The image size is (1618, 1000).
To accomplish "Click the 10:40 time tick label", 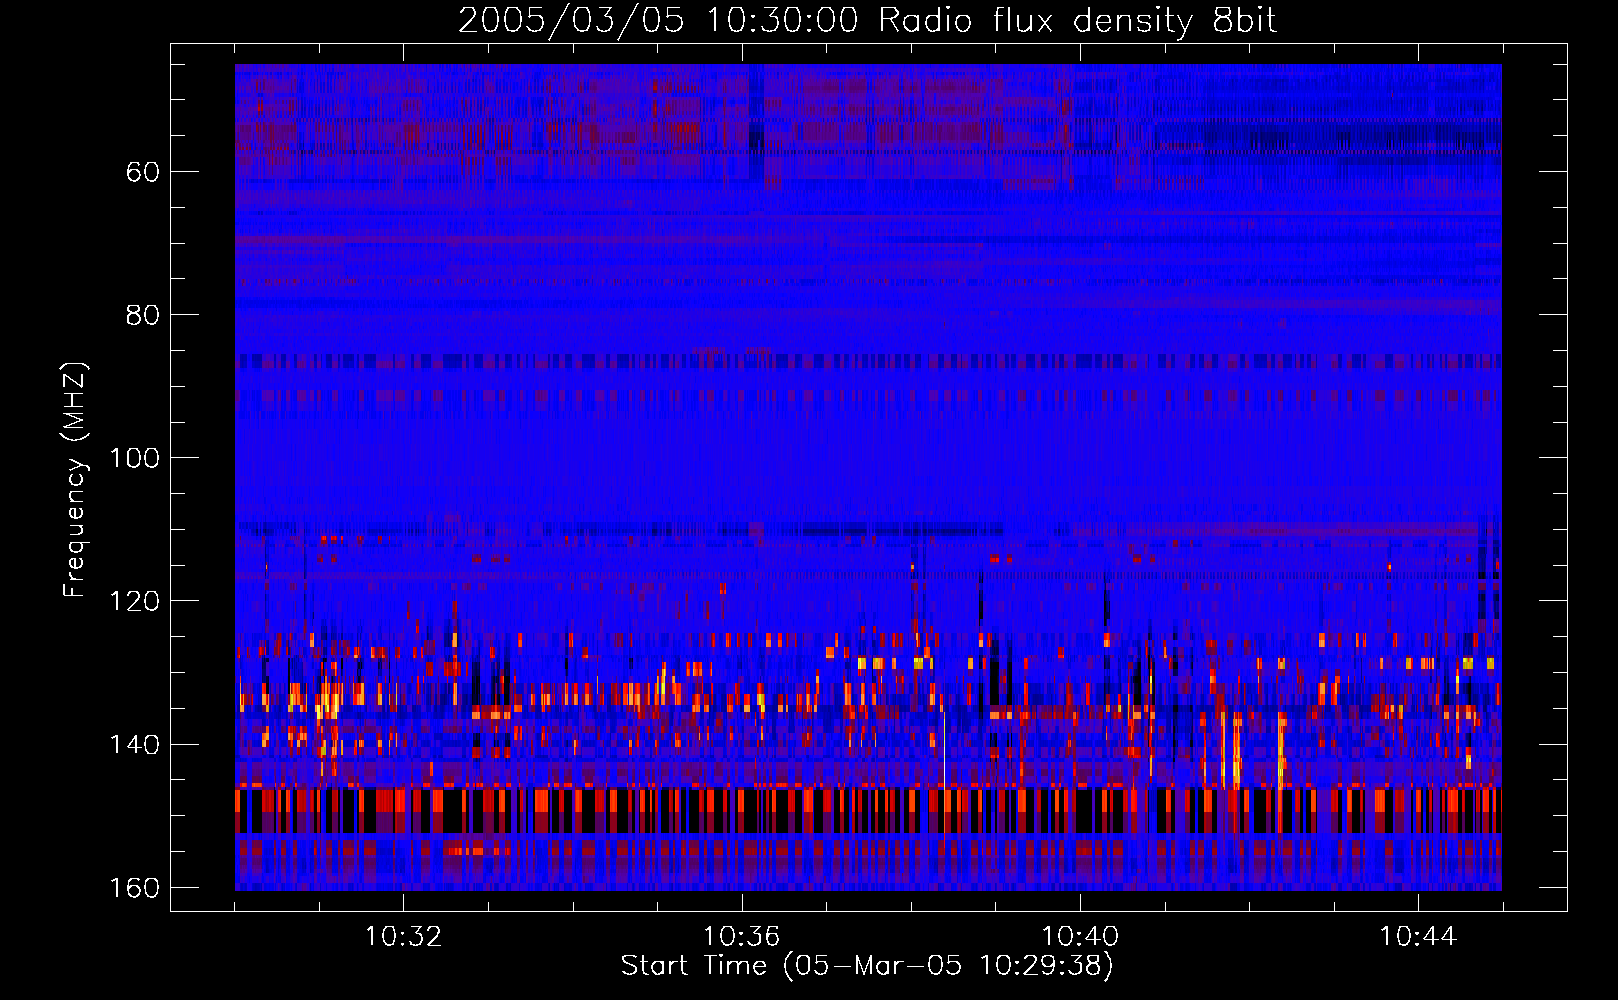I will pyautogui.click(x=1080, y=937).
